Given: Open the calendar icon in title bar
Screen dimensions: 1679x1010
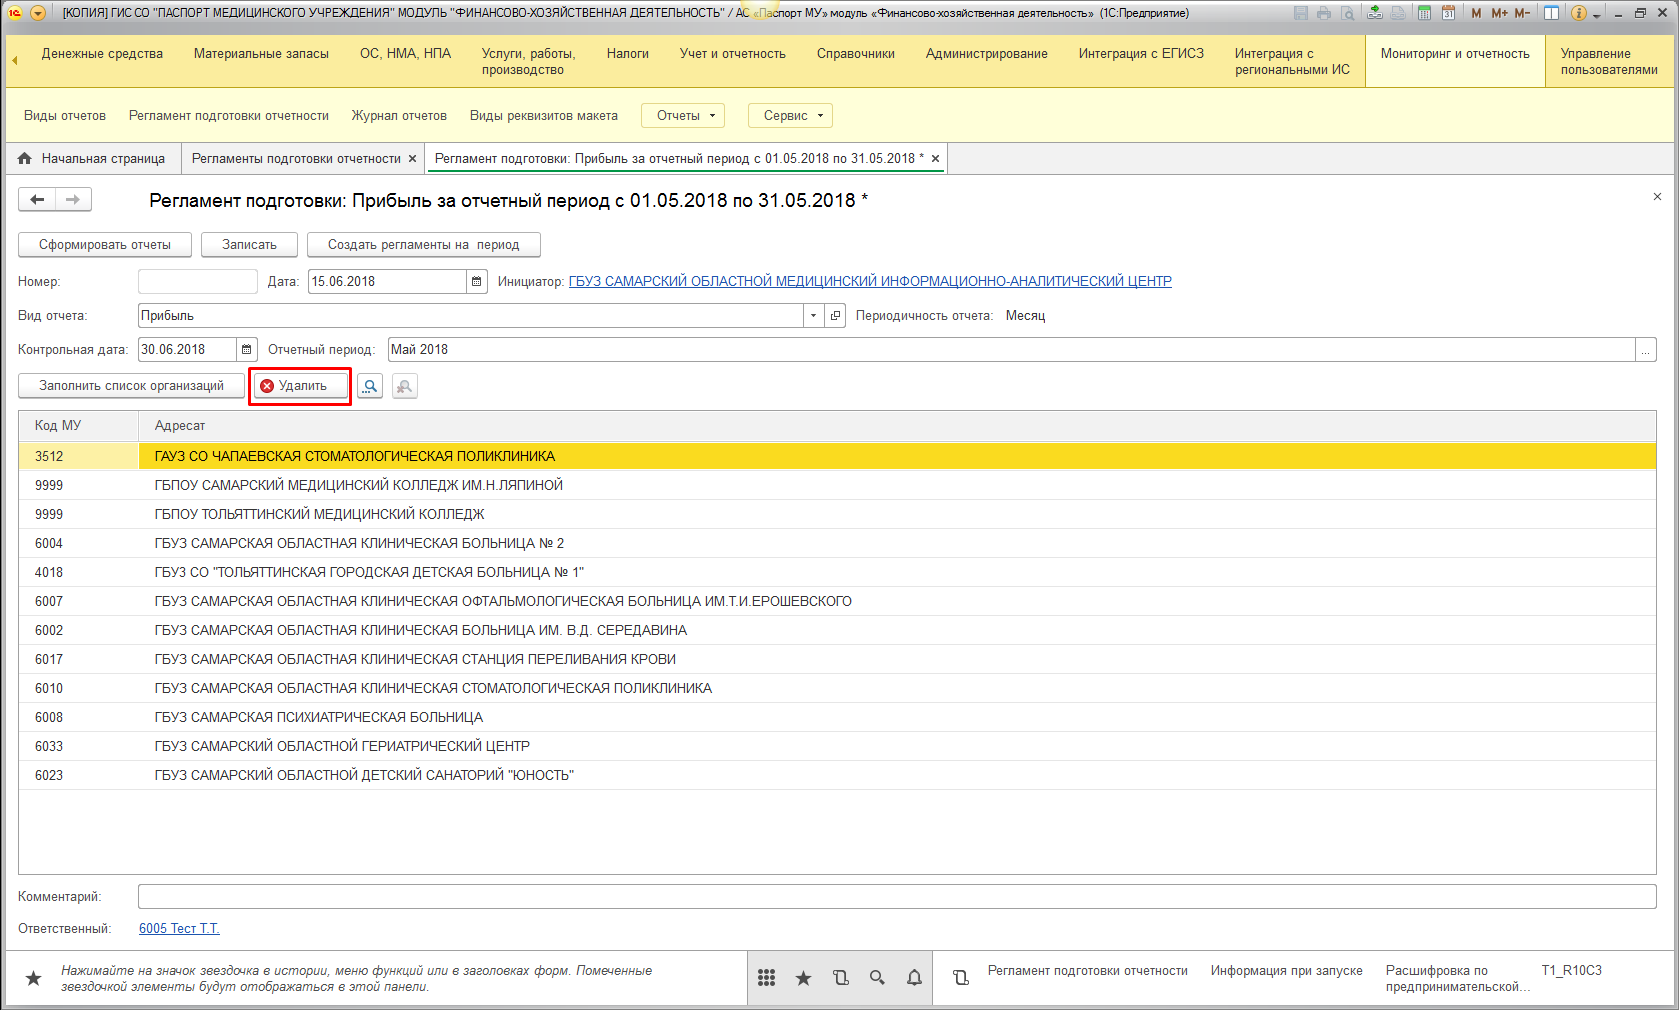Looking at the screenshot, I should coord(1448,13).
